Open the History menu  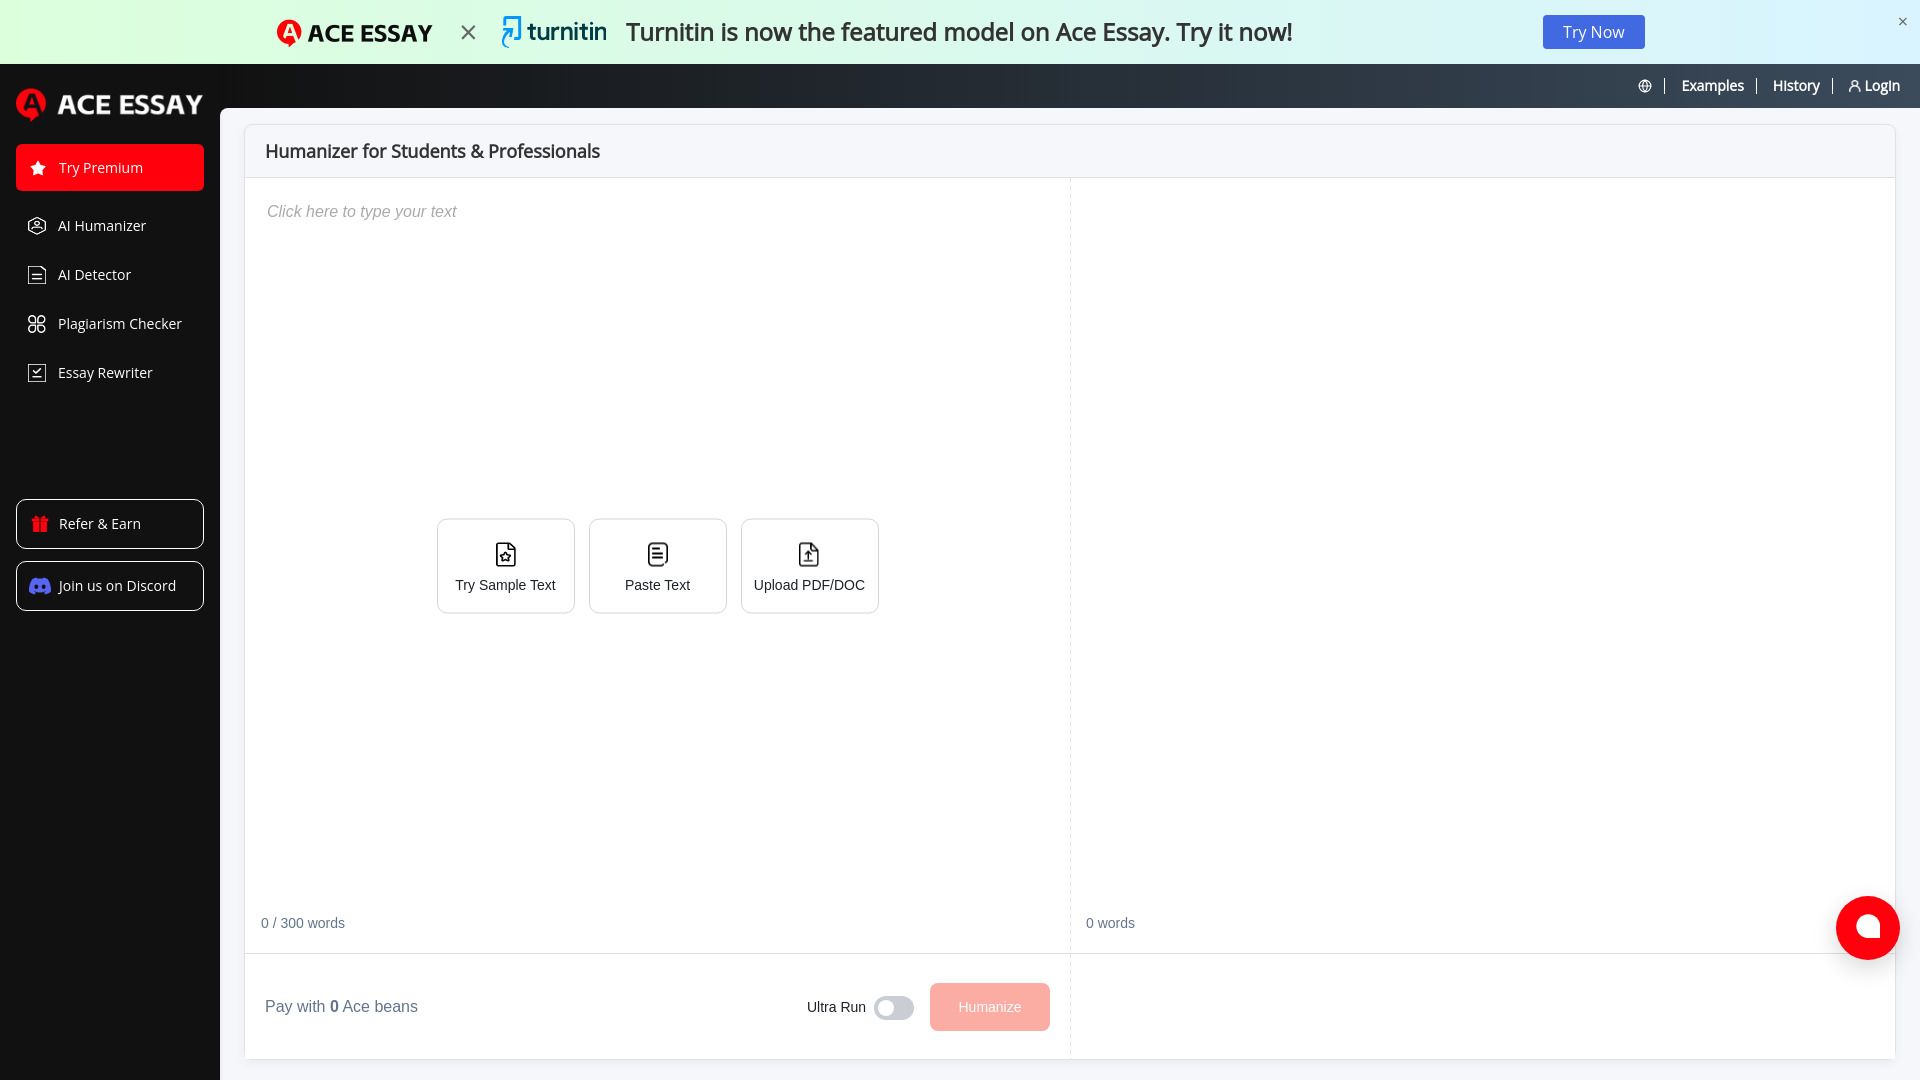(1795, 86)
